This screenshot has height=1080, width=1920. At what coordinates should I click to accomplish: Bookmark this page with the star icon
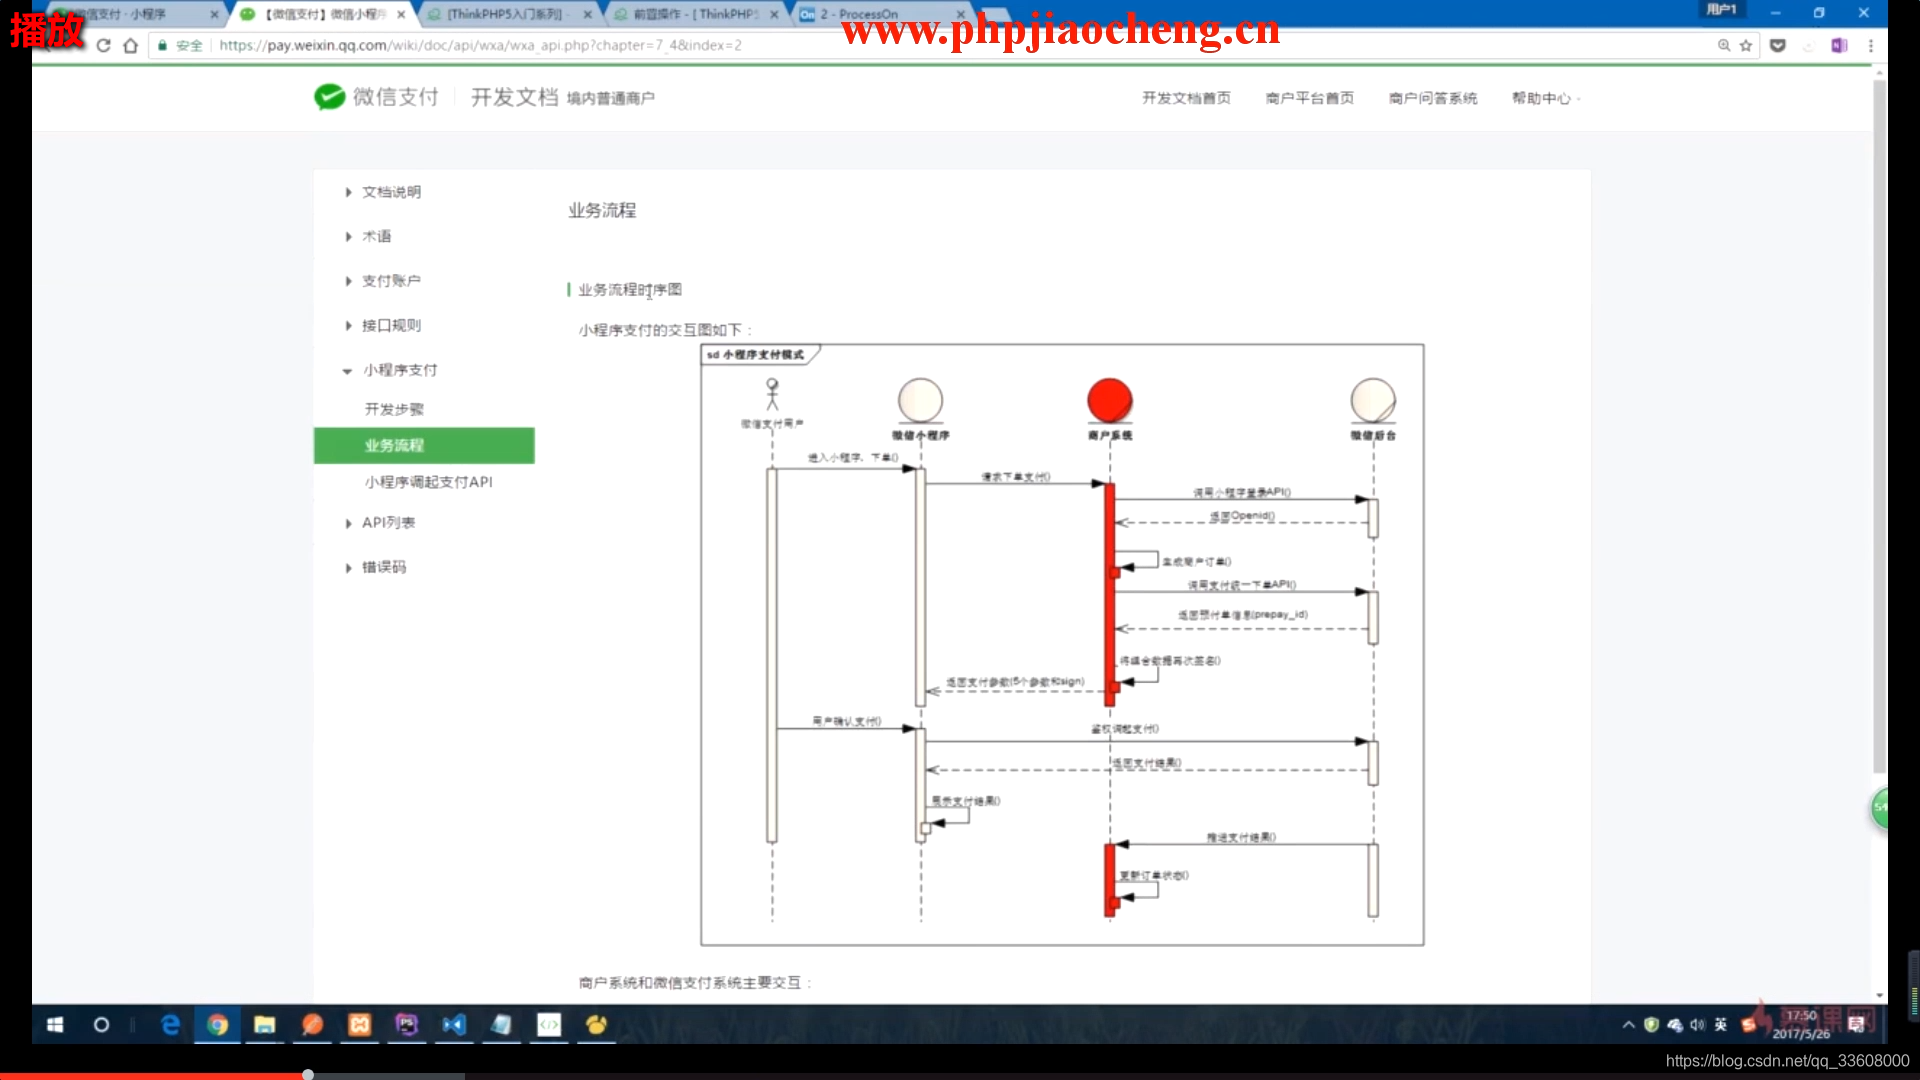(1746, 45)
